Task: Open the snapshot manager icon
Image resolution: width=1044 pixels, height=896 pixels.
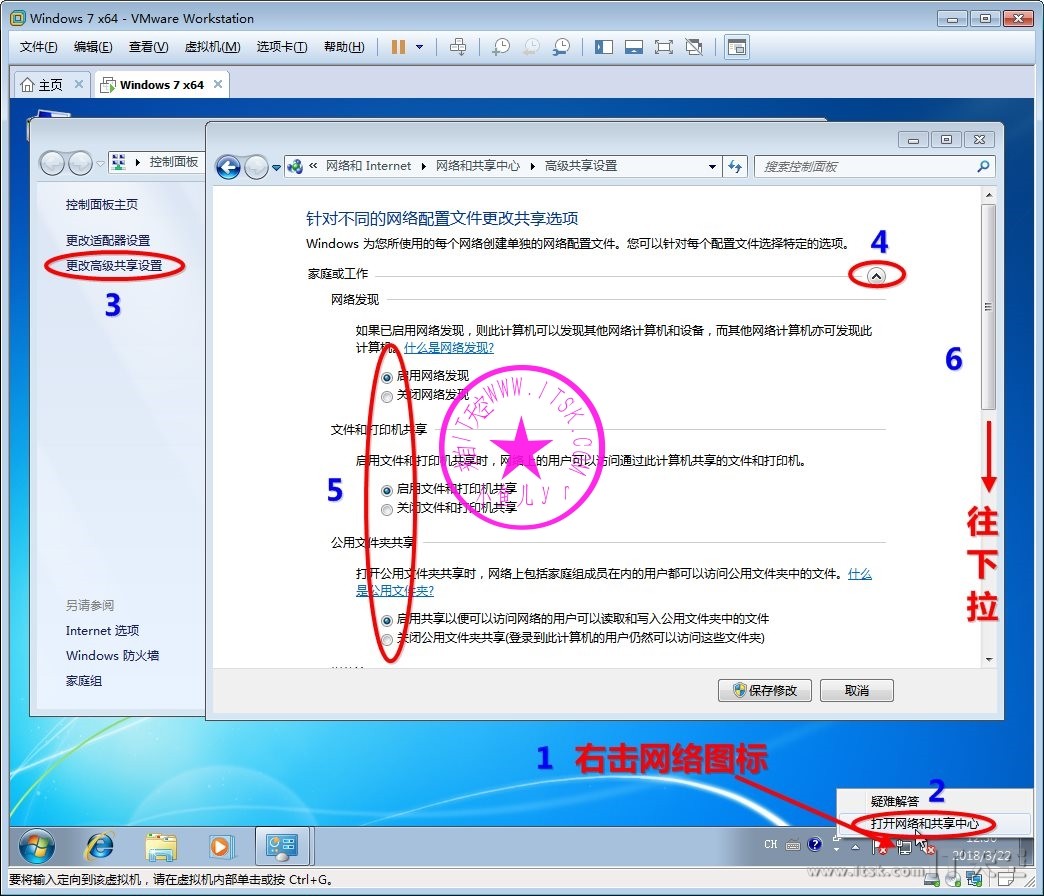Action: click(562, 47)
